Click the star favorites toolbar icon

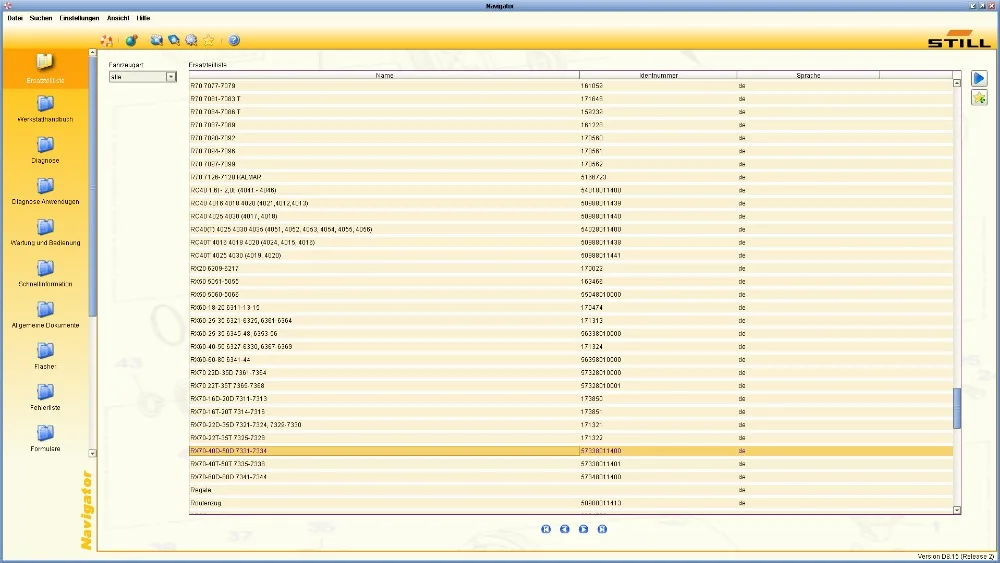[209, 40]
